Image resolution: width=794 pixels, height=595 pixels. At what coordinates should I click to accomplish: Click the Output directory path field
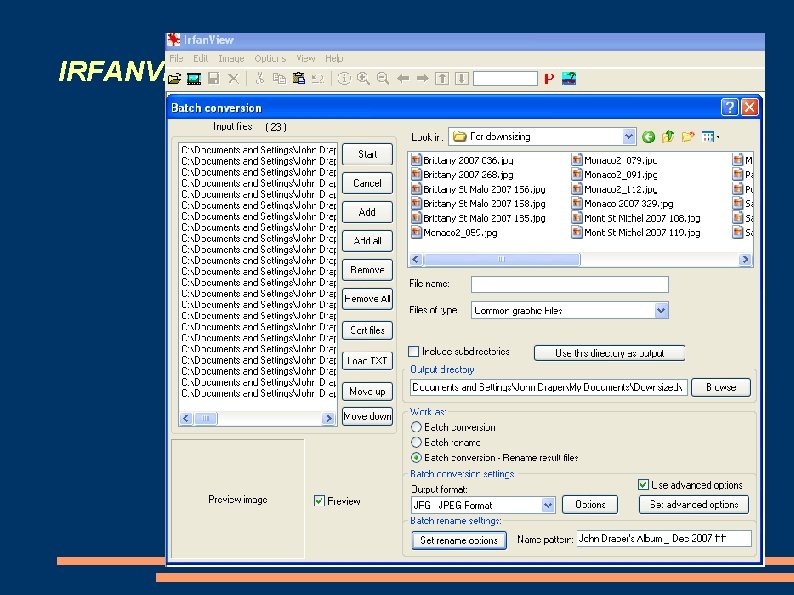pos(548,387)
